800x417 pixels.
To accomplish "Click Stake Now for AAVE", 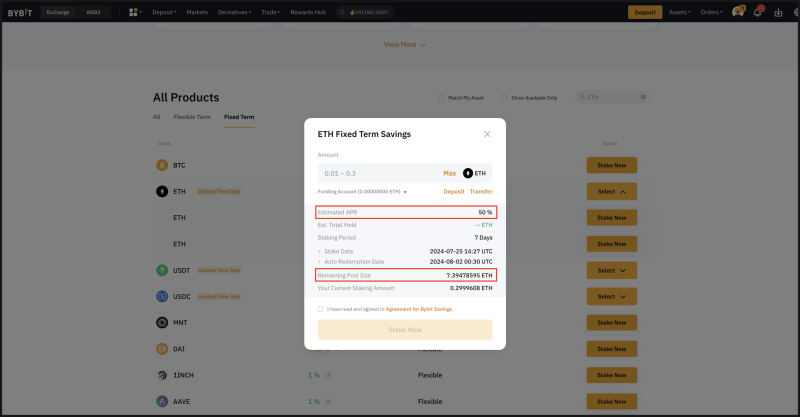I will click(612, 402).
